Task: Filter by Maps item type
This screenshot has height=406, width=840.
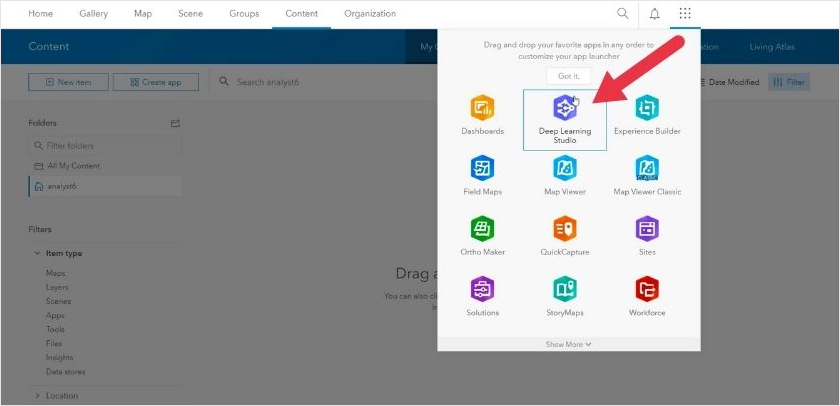Action: (x=55, y=273)
